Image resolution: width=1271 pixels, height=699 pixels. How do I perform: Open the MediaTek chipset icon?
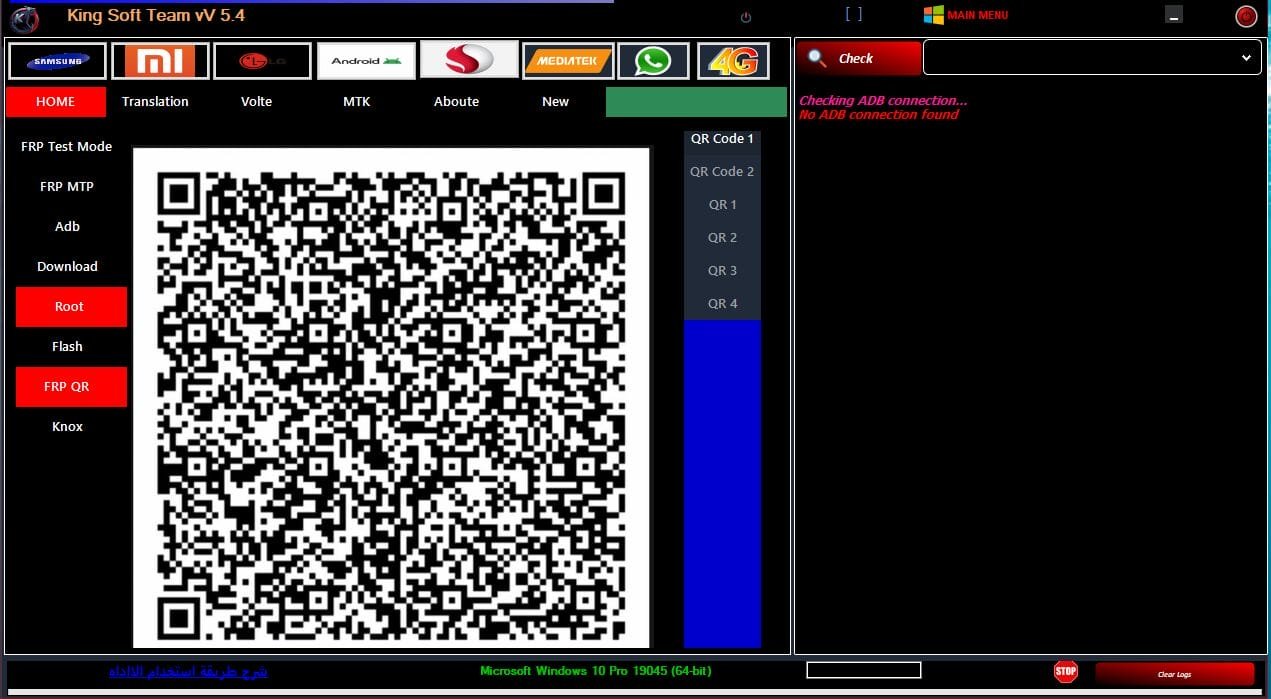pos(567,61)
